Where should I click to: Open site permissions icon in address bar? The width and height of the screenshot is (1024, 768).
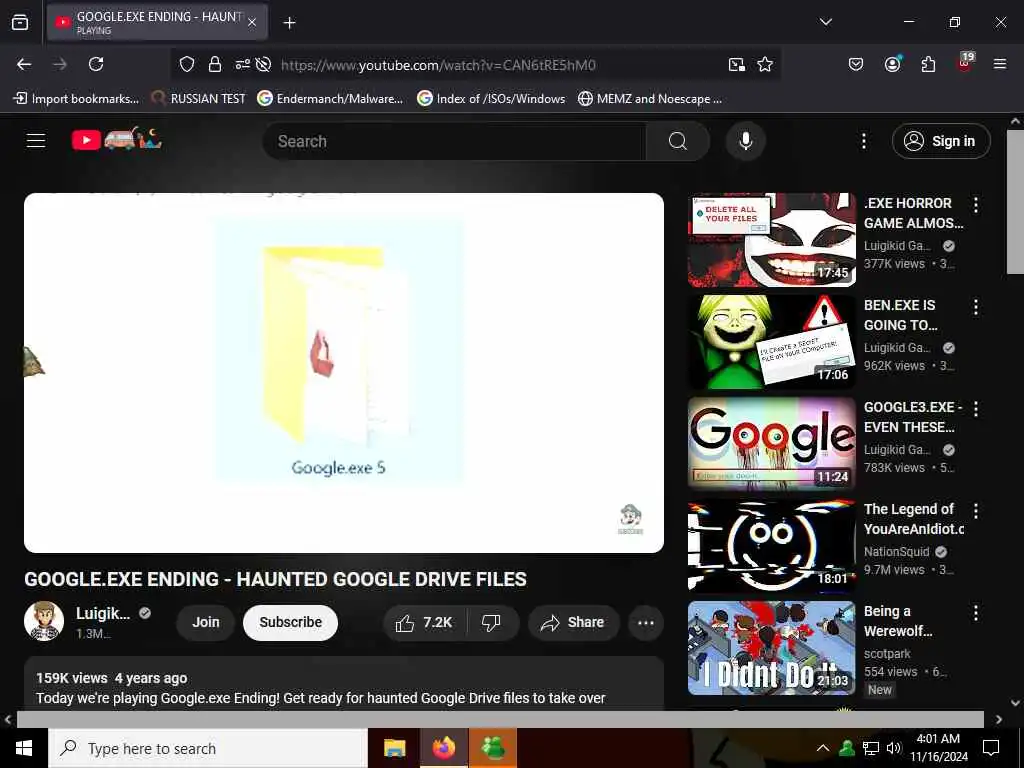coord(242,64)
